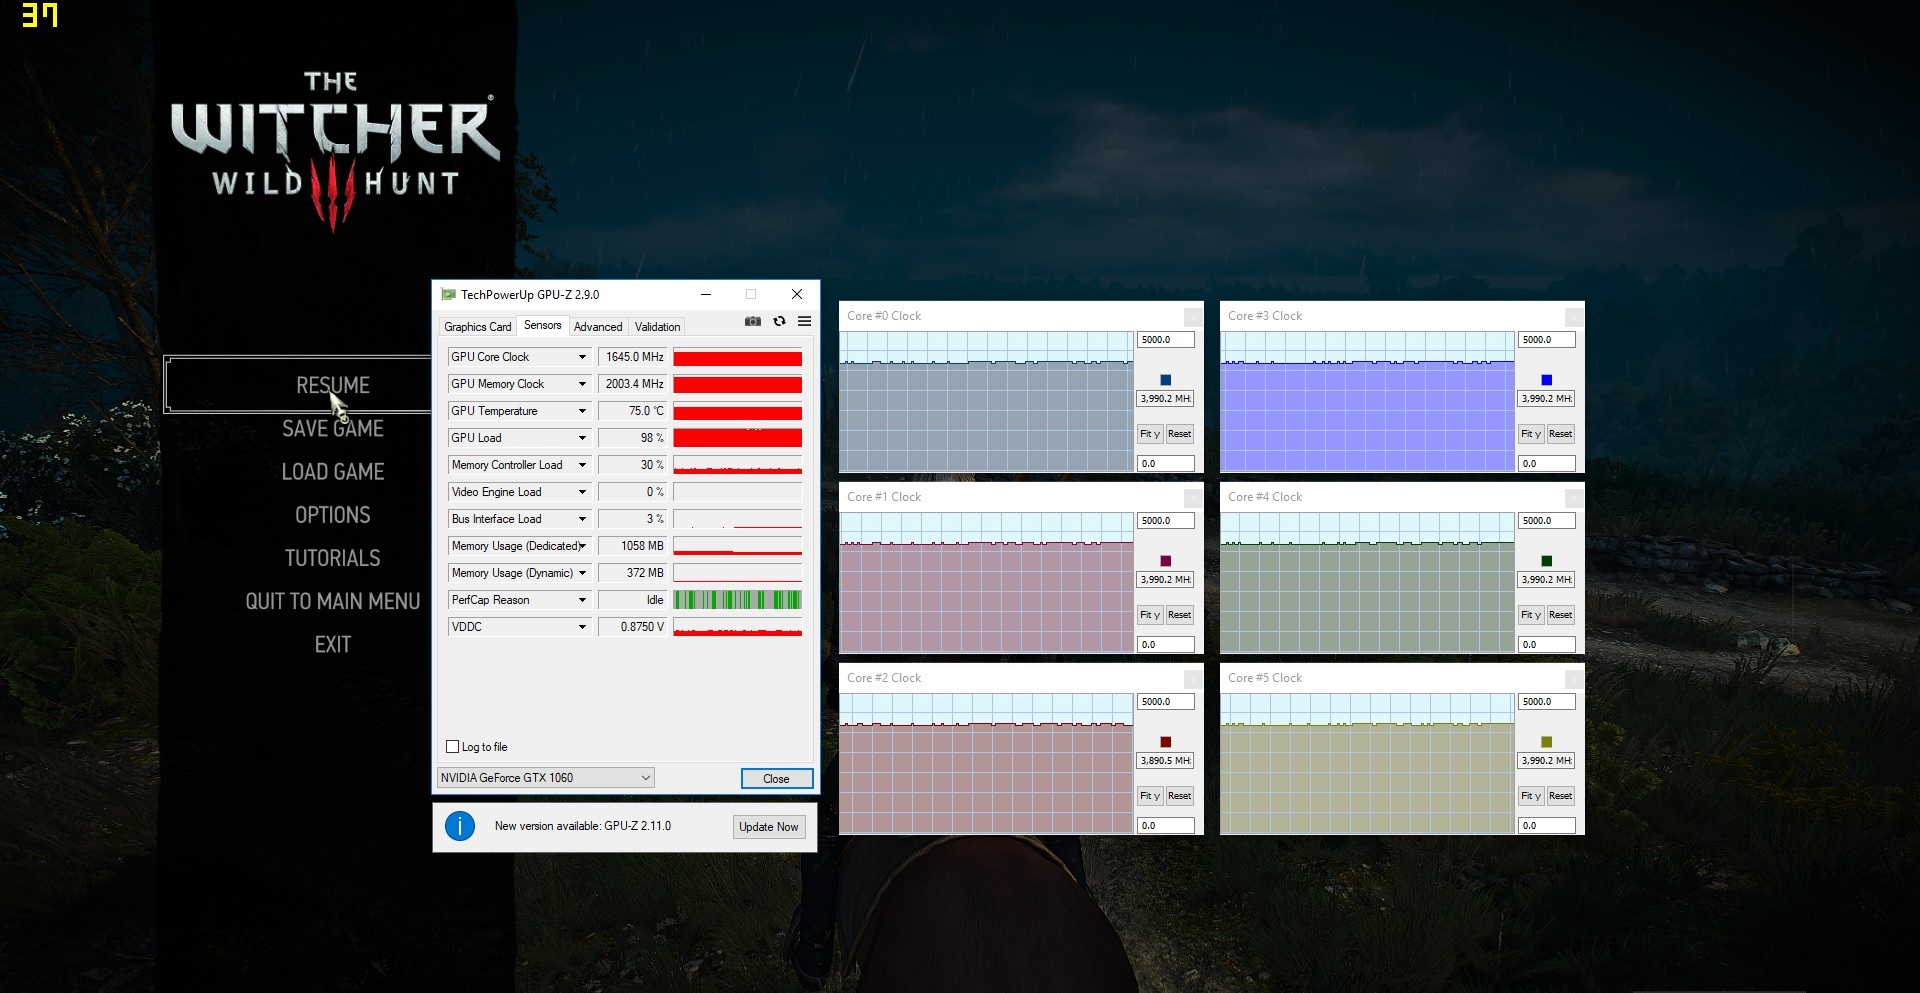The height and width of the screenshot is (993, 1920).
Task: Click Fit y in Core #5 Clock
Action: click(1531, 796)
